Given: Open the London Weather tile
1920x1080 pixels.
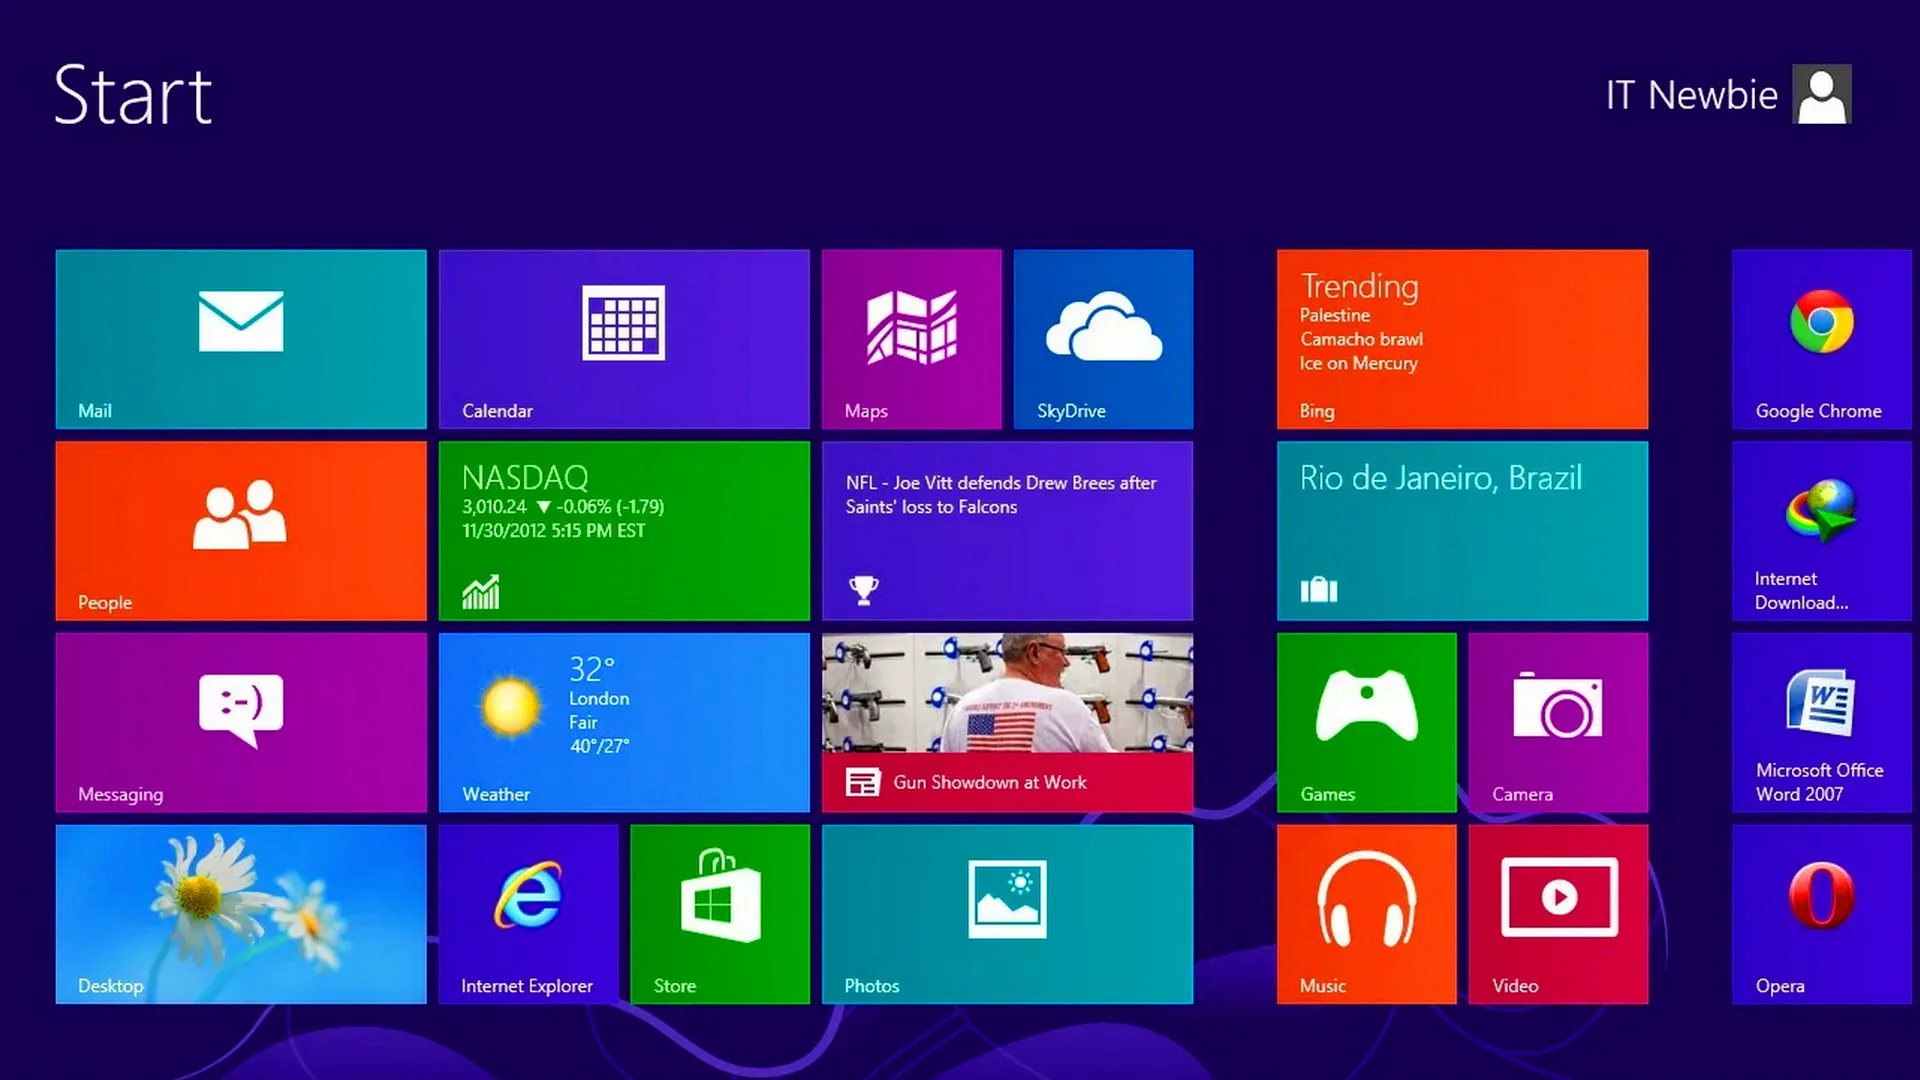Looking at the screenshot, I should pyautogui.click(x=624, y=723).
